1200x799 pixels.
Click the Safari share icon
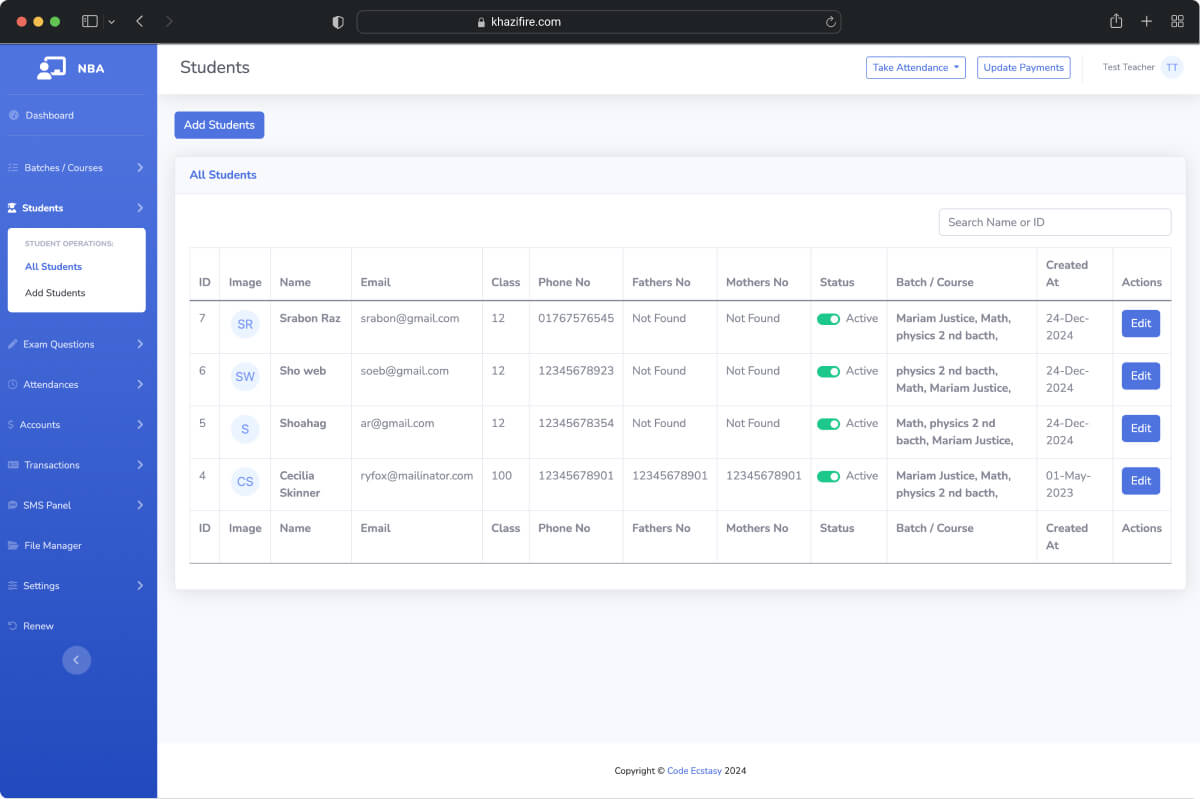(1116, 21)
